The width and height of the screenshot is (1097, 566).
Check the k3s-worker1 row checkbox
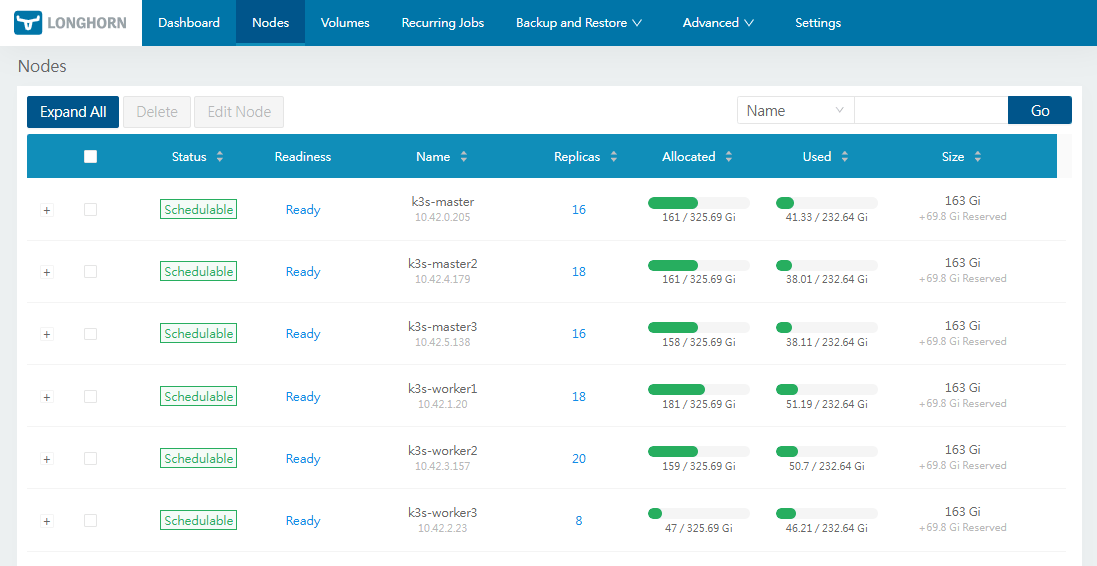pos(90,396)
